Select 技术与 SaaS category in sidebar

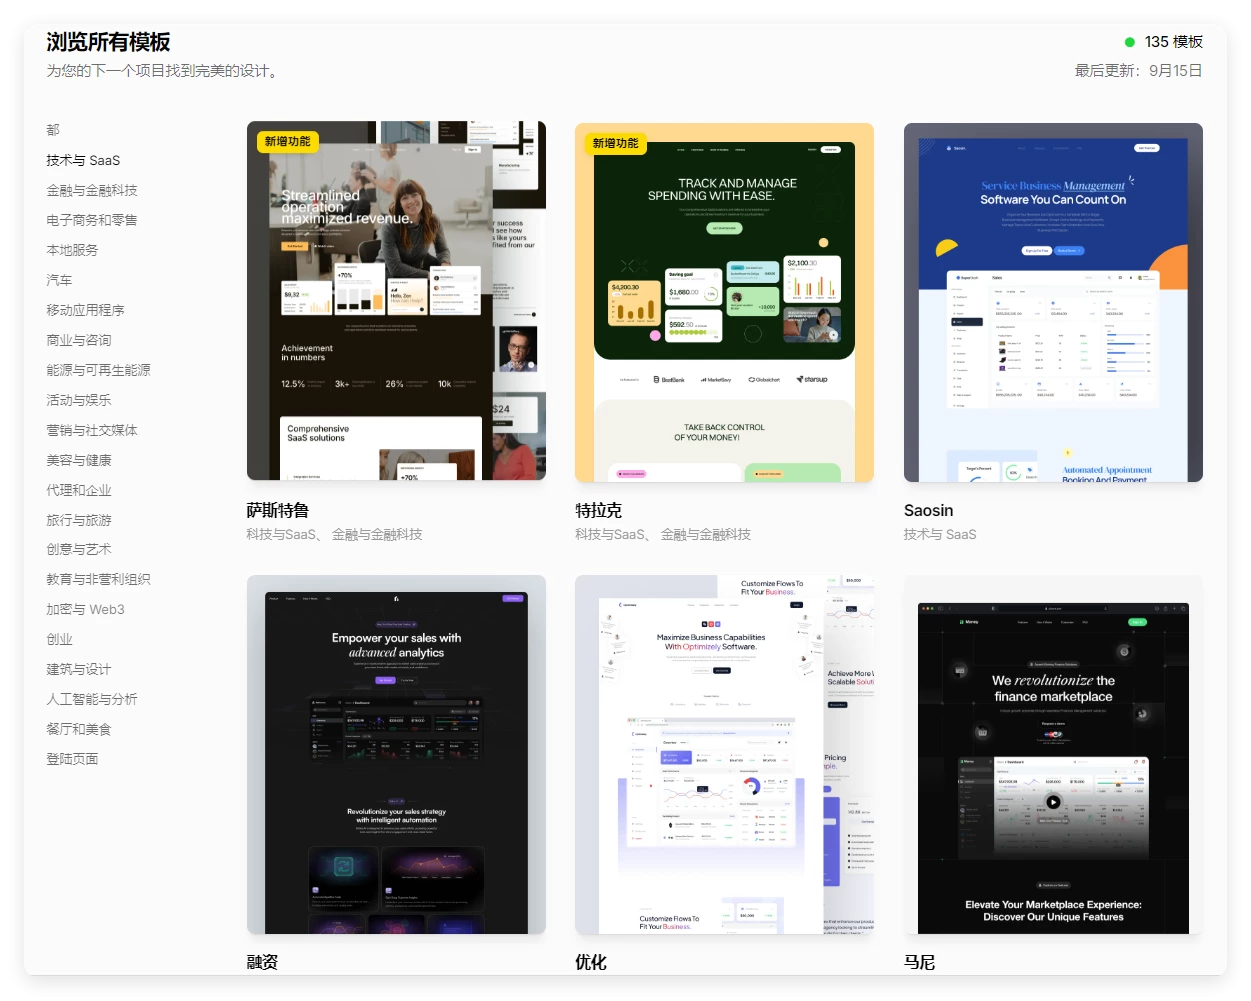point(83,160)
